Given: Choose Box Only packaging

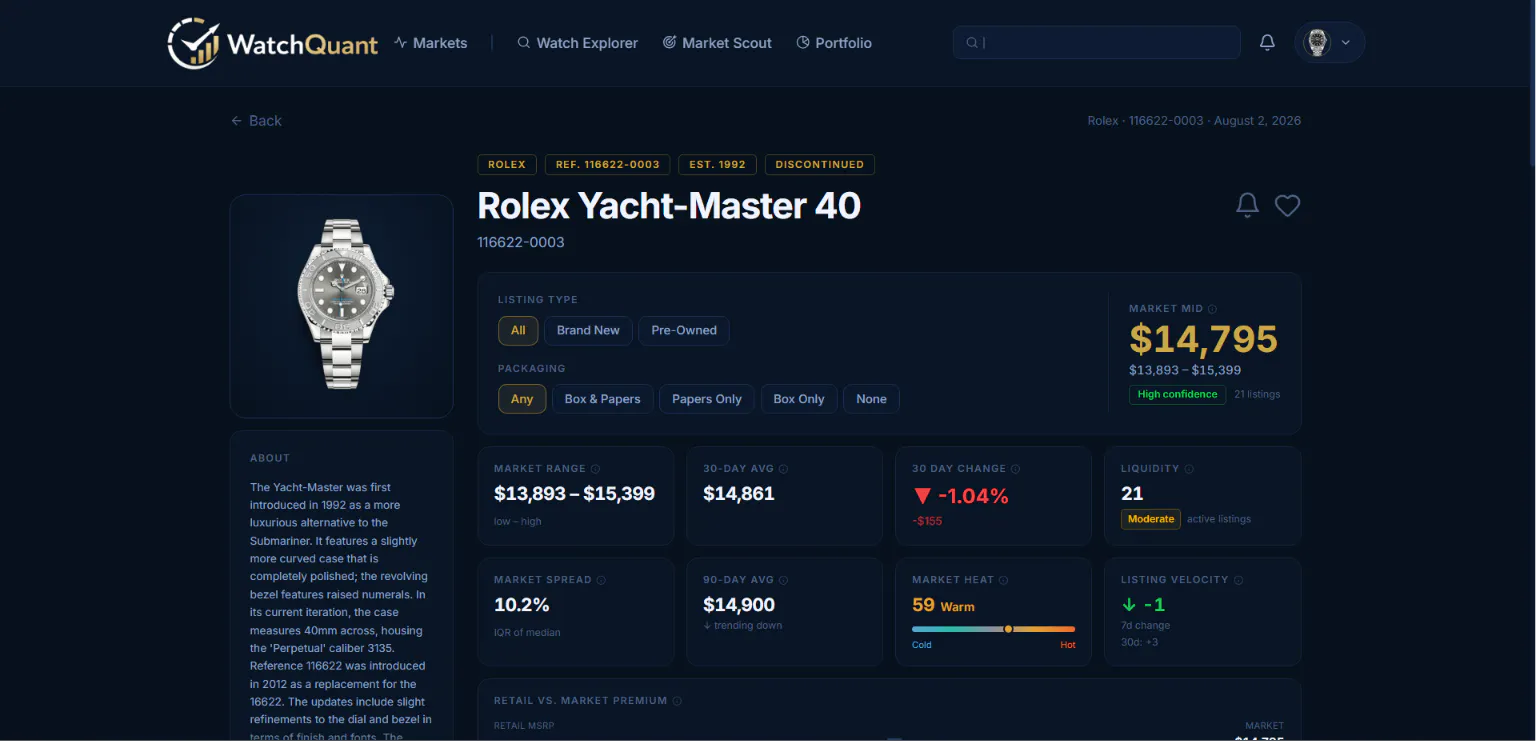Looking at the screenshot, I should click(798, 399).
